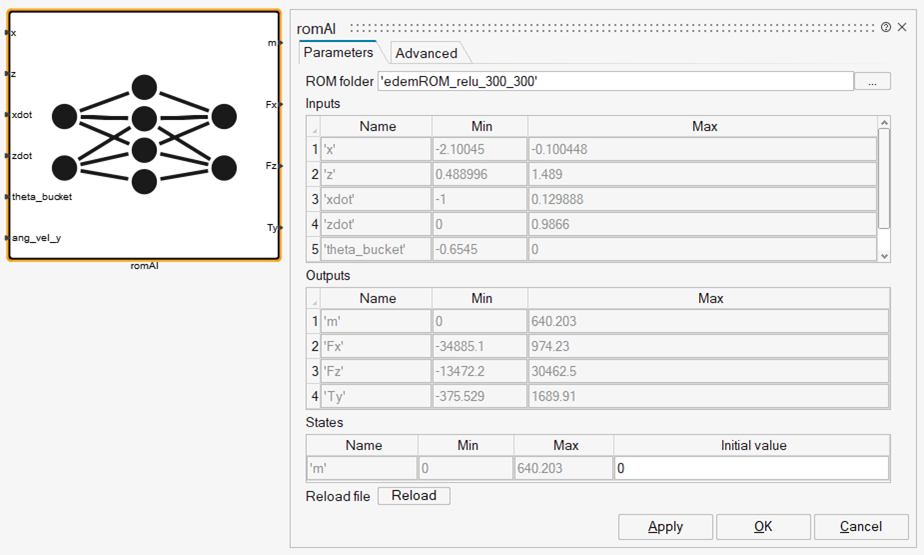
Task: Select the xdot input port on block
Action: coord(8,115)
